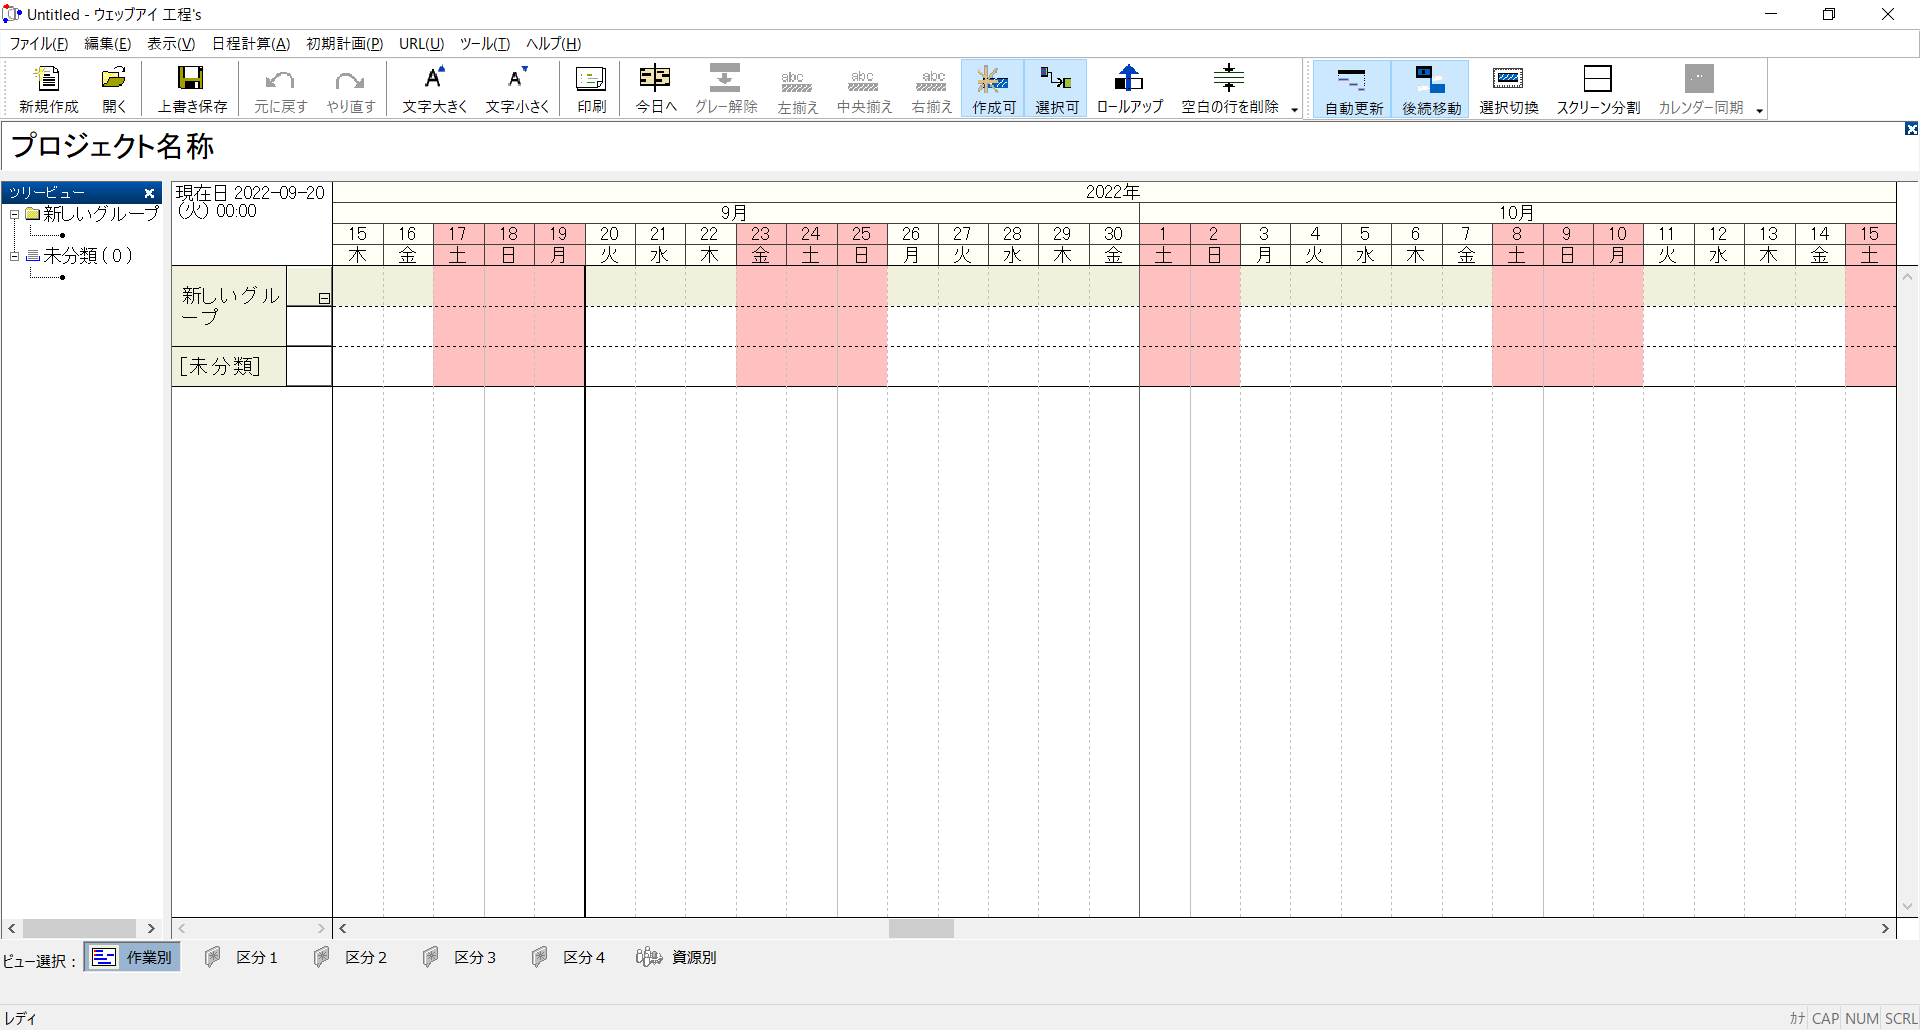Open the 初期計画(P) menu

coord(344,44)
